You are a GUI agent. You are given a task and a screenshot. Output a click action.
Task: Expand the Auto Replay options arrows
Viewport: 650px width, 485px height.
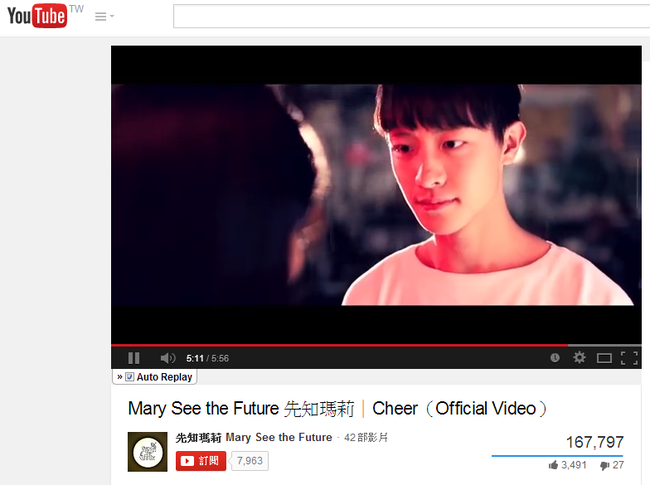[120, 377]
